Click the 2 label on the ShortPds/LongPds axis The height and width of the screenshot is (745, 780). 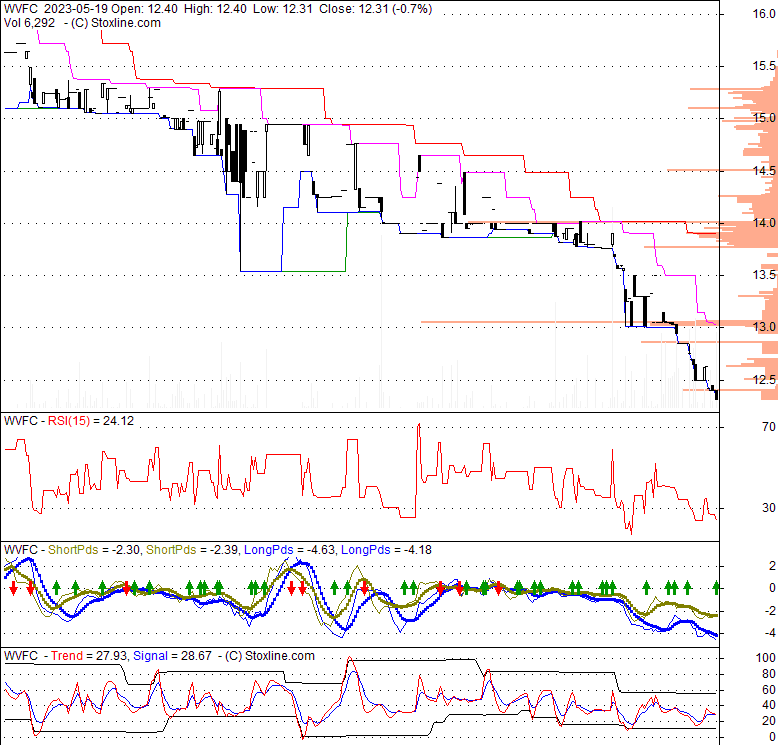772,566
